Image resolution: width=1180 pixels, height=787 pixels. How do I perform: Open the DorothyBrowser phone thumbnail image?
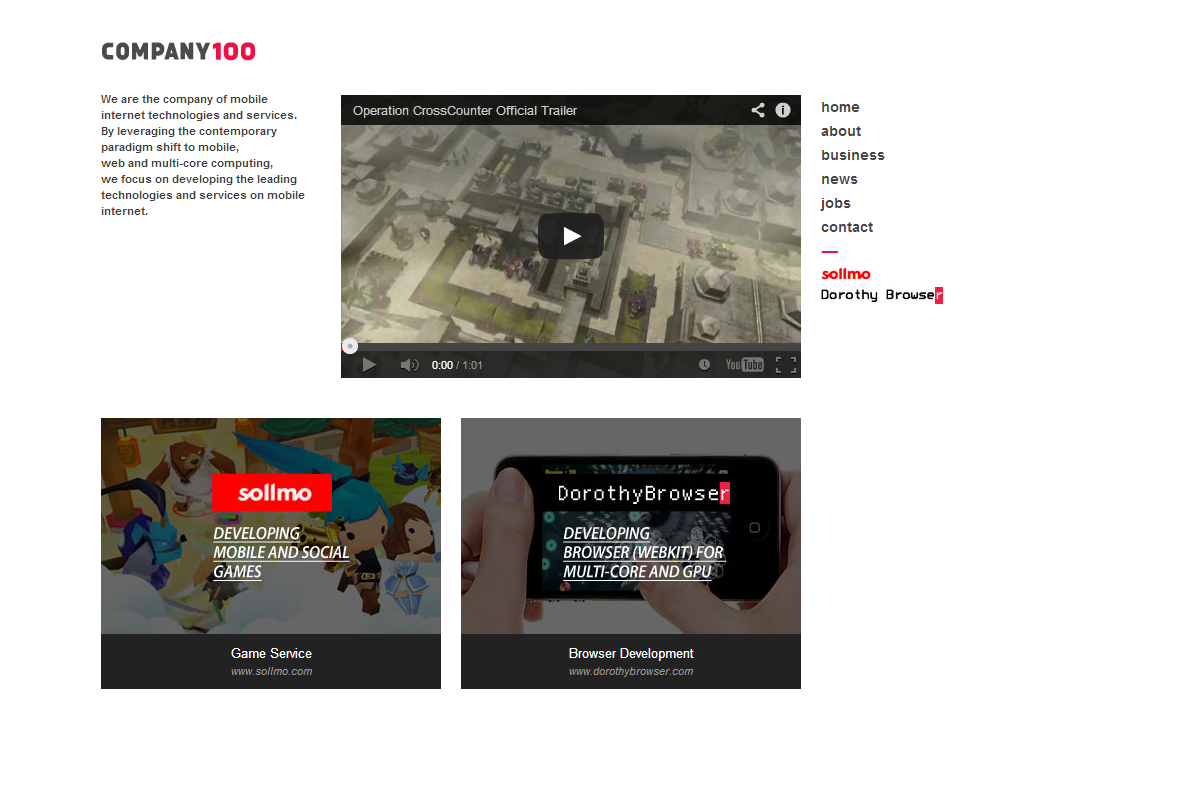point(631,526)
